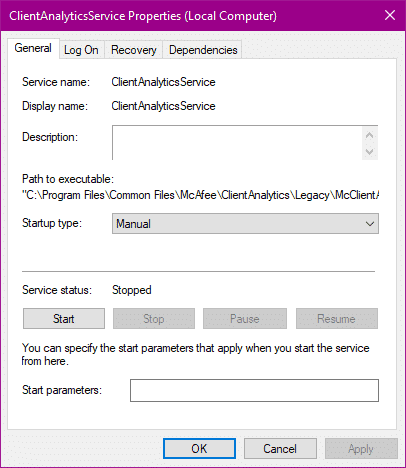The height and width of the screenshot is (468, 406).
Task: Focus the Start parameters text field
Action: 254,390
